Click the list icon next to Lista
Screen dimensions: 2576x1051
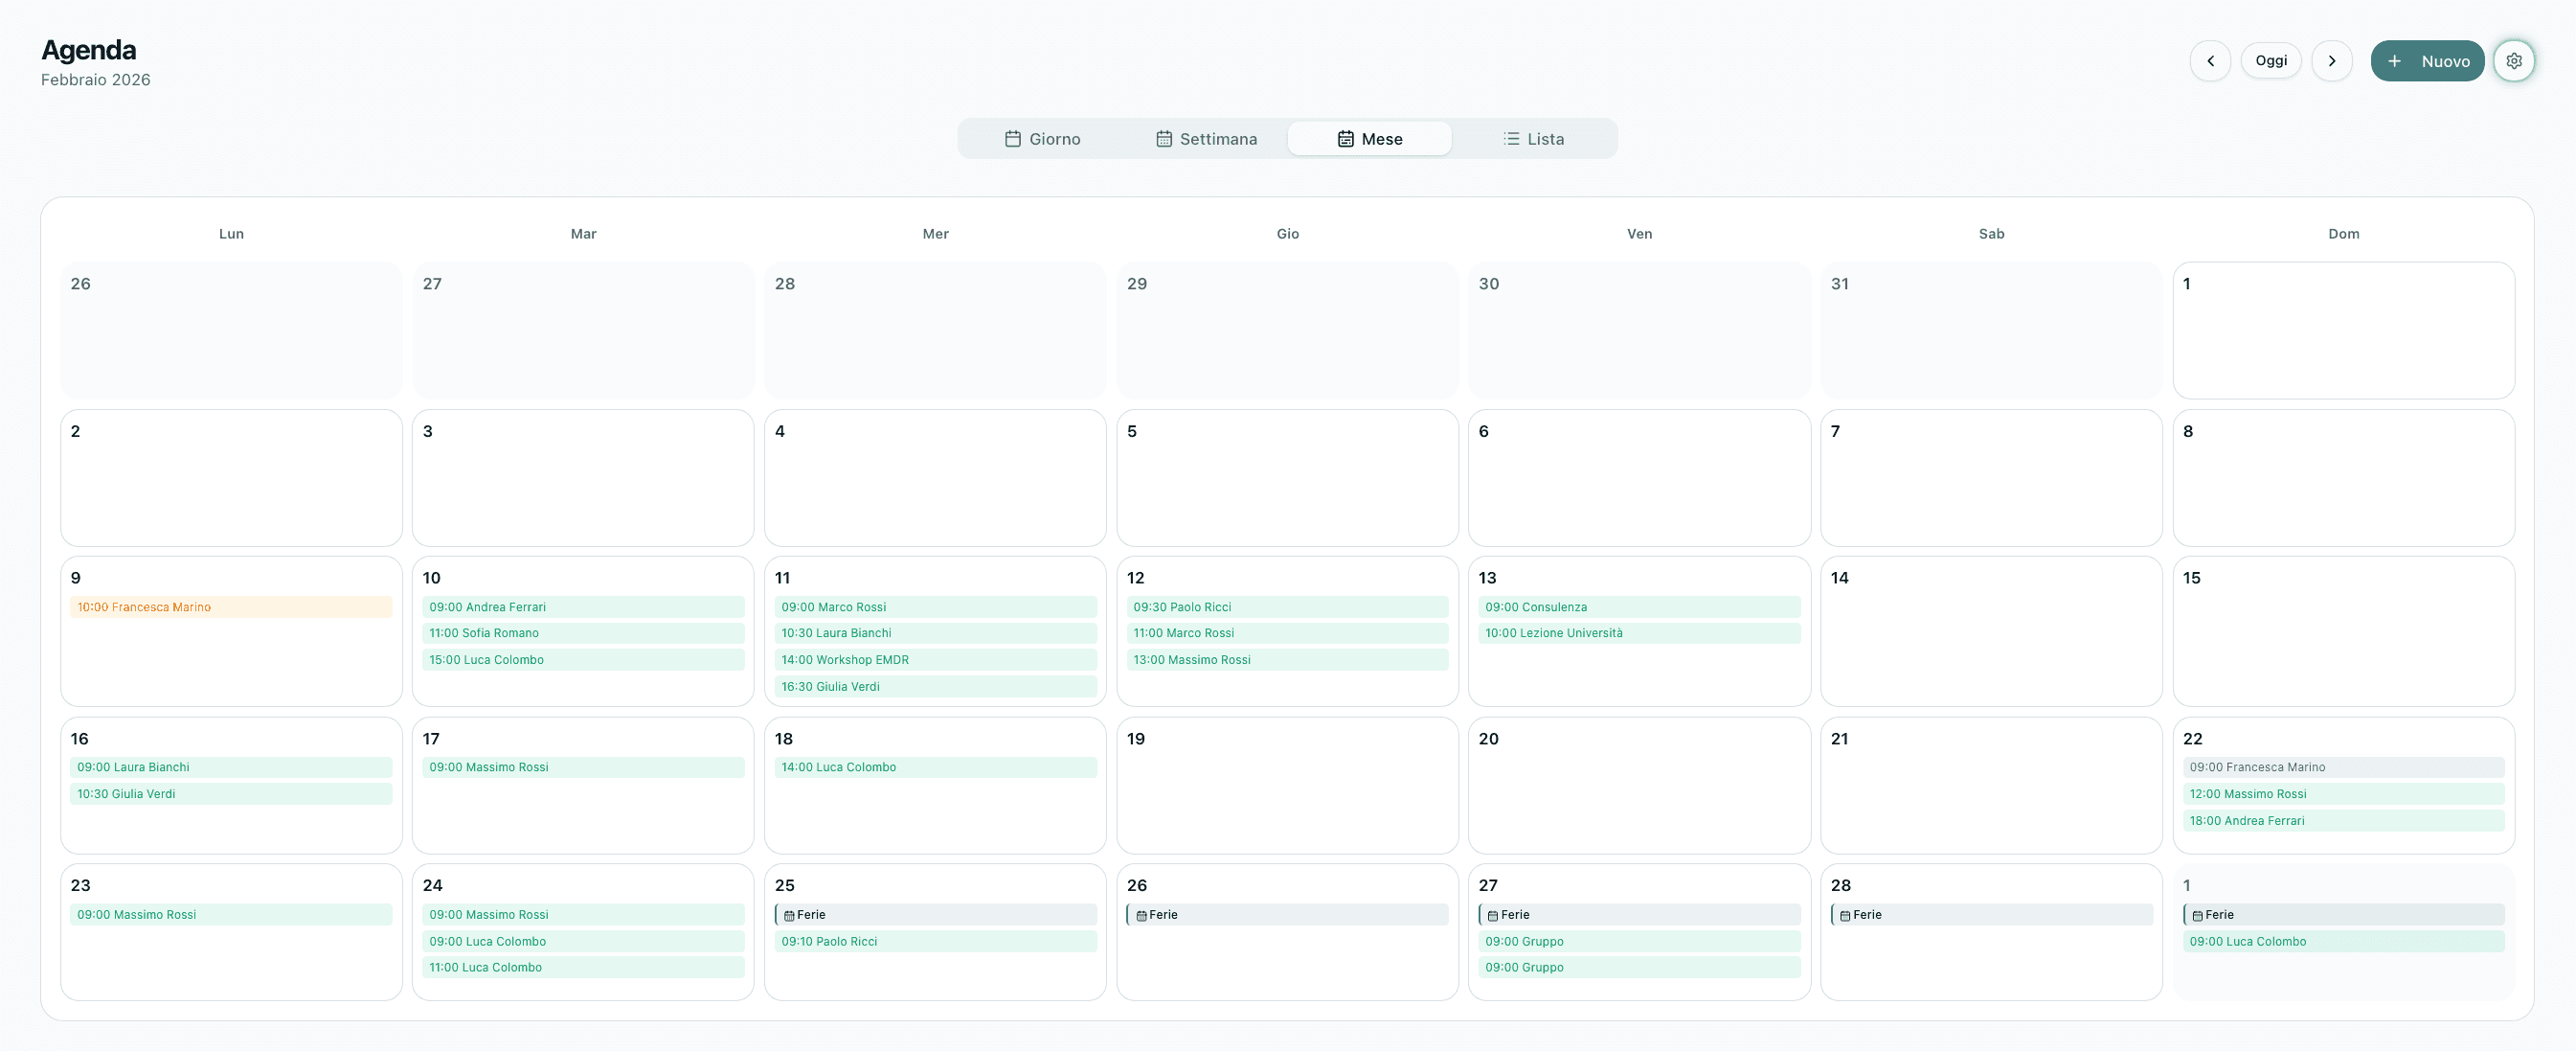[x=1510, y=138]
